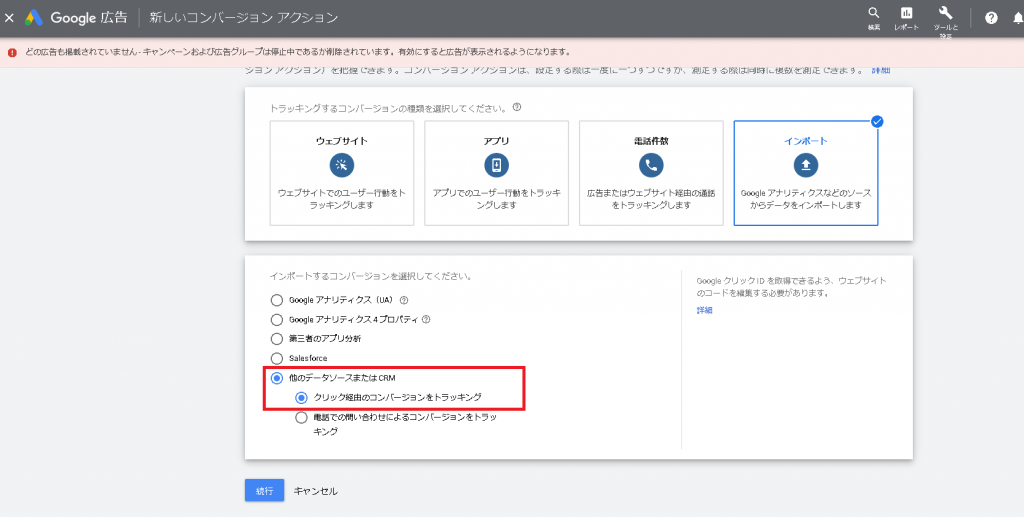Select クリック経由のコンバージョンをトラッキング radio

click(x=301, y=398)
